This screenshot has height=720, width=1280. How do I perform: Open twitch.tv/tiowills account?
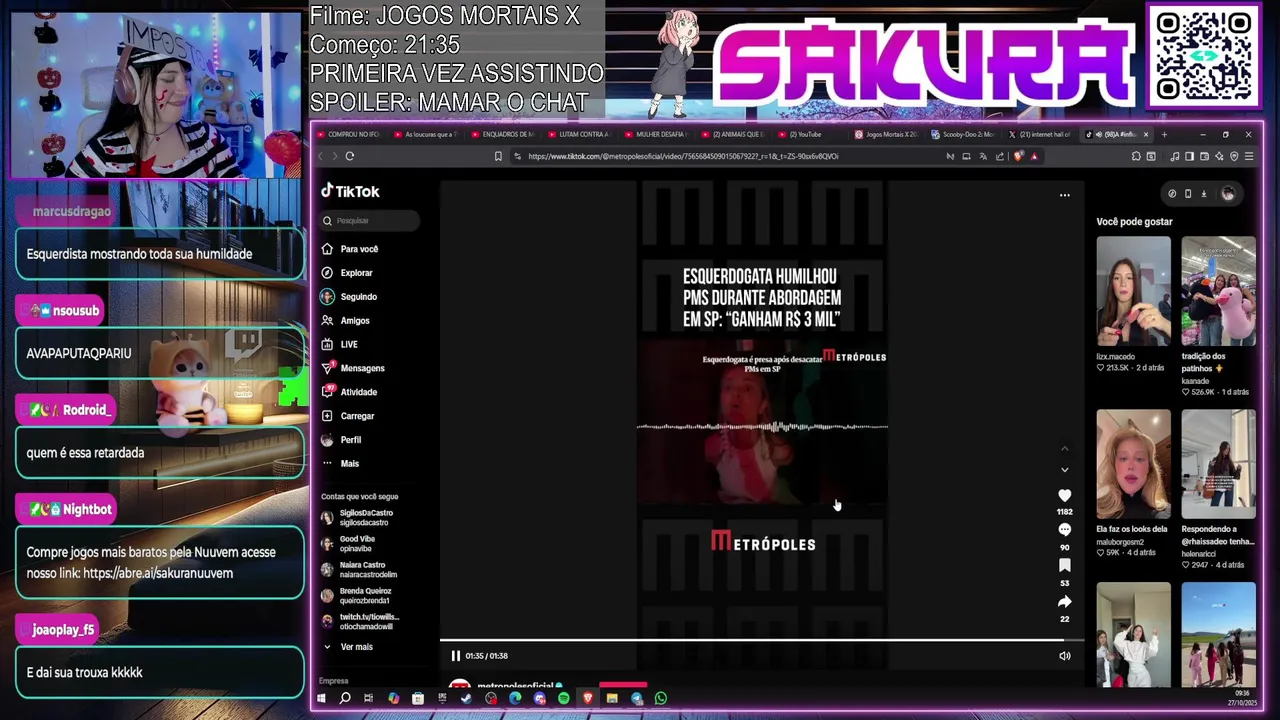(360, 622)
